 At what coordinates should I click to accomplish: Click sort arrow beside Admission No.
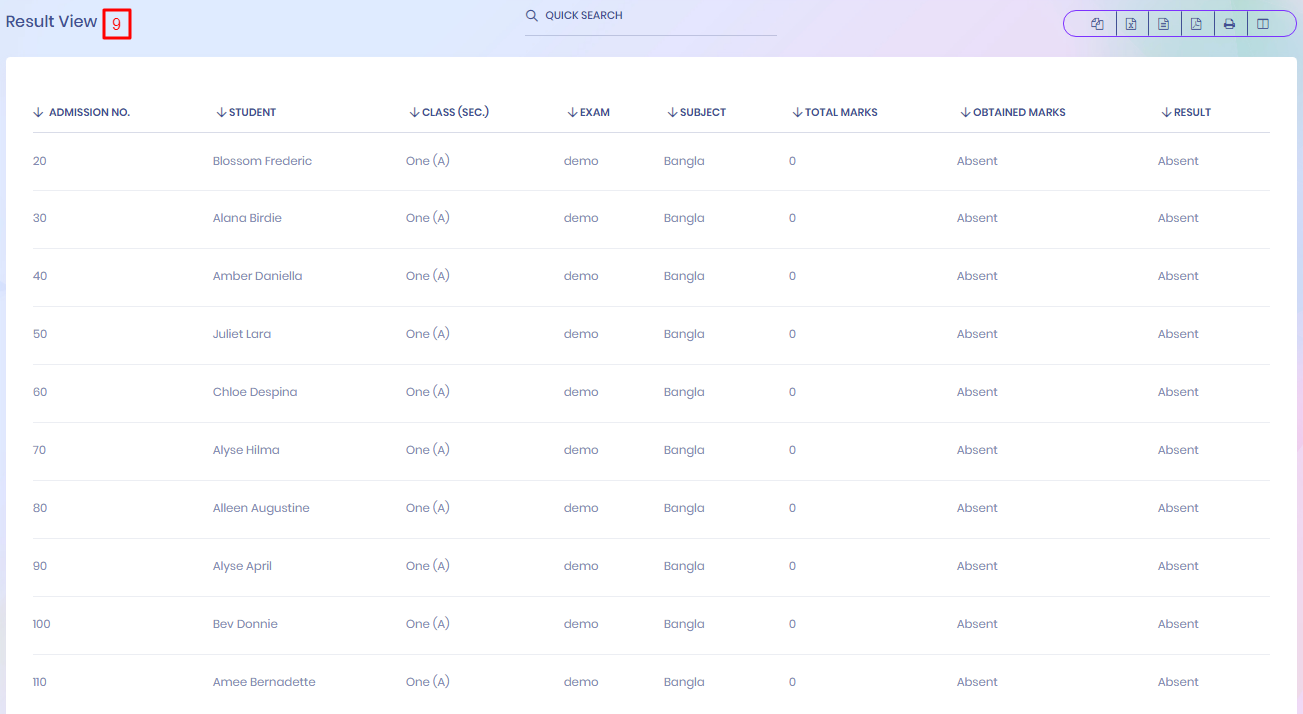tap(38, 112)
